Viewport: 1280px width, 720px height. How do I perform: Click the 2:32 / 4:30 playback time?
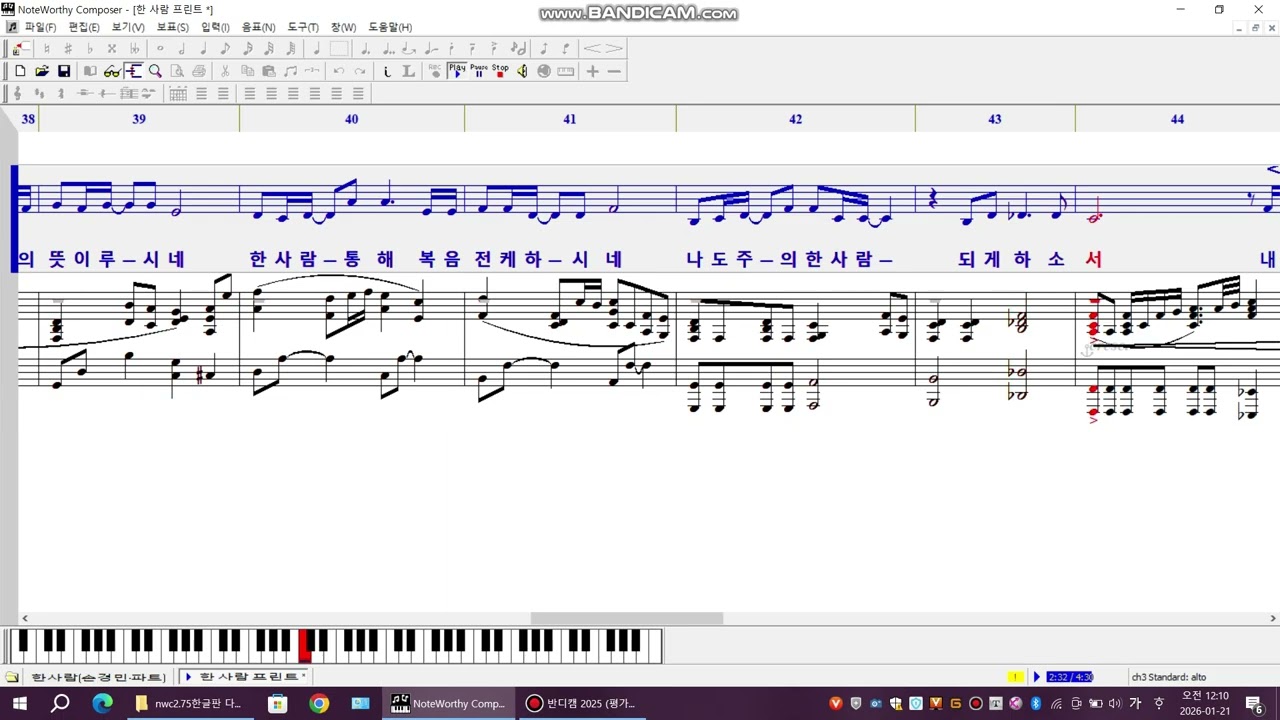[x=1070, y=677]
